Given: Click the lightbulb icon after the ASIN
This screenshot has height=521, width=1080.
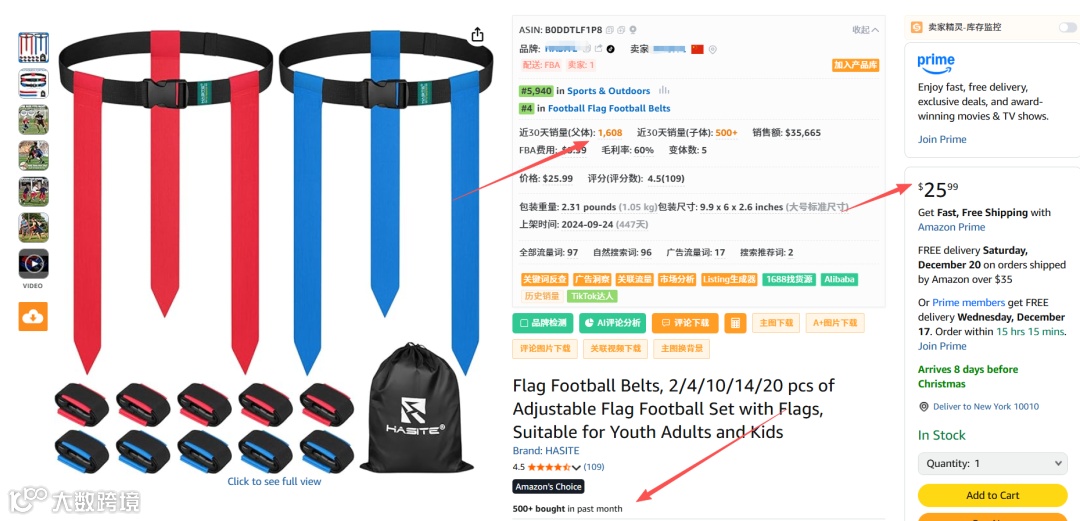Looking at the screenshot, I should click(633, 30).
